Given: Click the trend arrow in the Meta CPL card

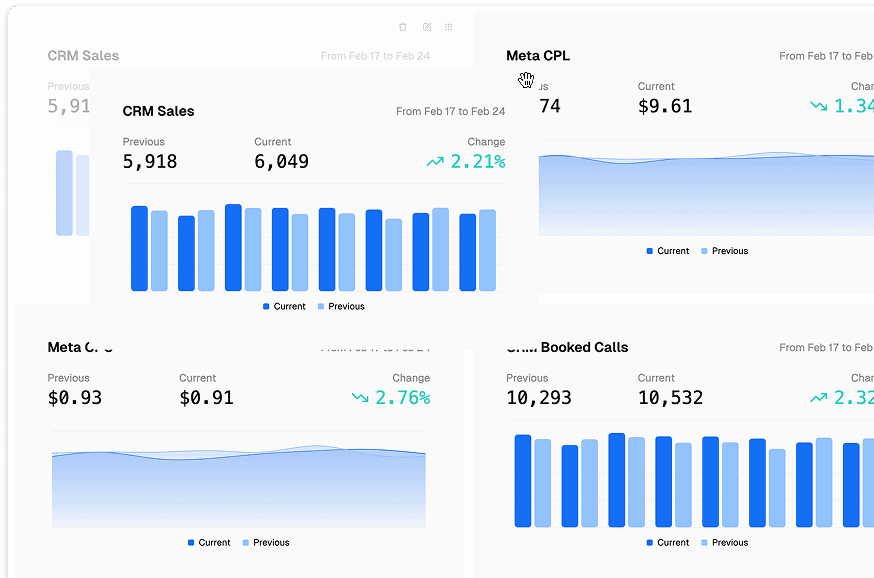Looking at the screenshot, I should coord(819,106).
